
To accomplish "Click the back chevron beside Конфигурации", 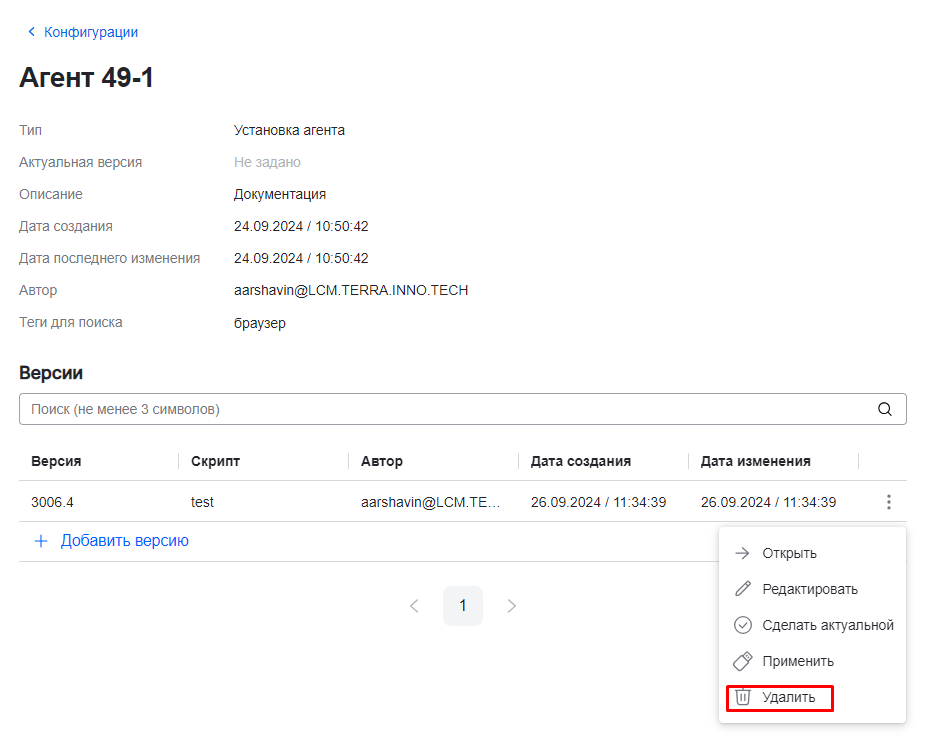I will tap(31, 32).
